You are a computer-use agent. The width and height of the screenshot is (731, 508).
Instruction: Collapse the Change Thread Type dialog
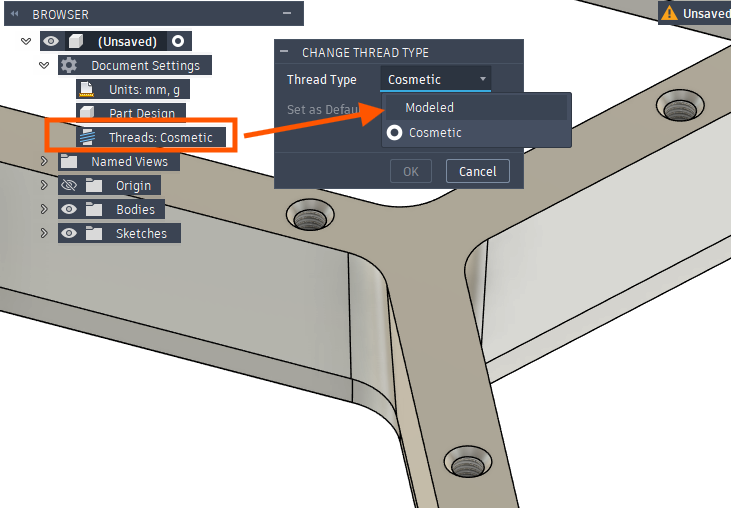pos(284,51)
